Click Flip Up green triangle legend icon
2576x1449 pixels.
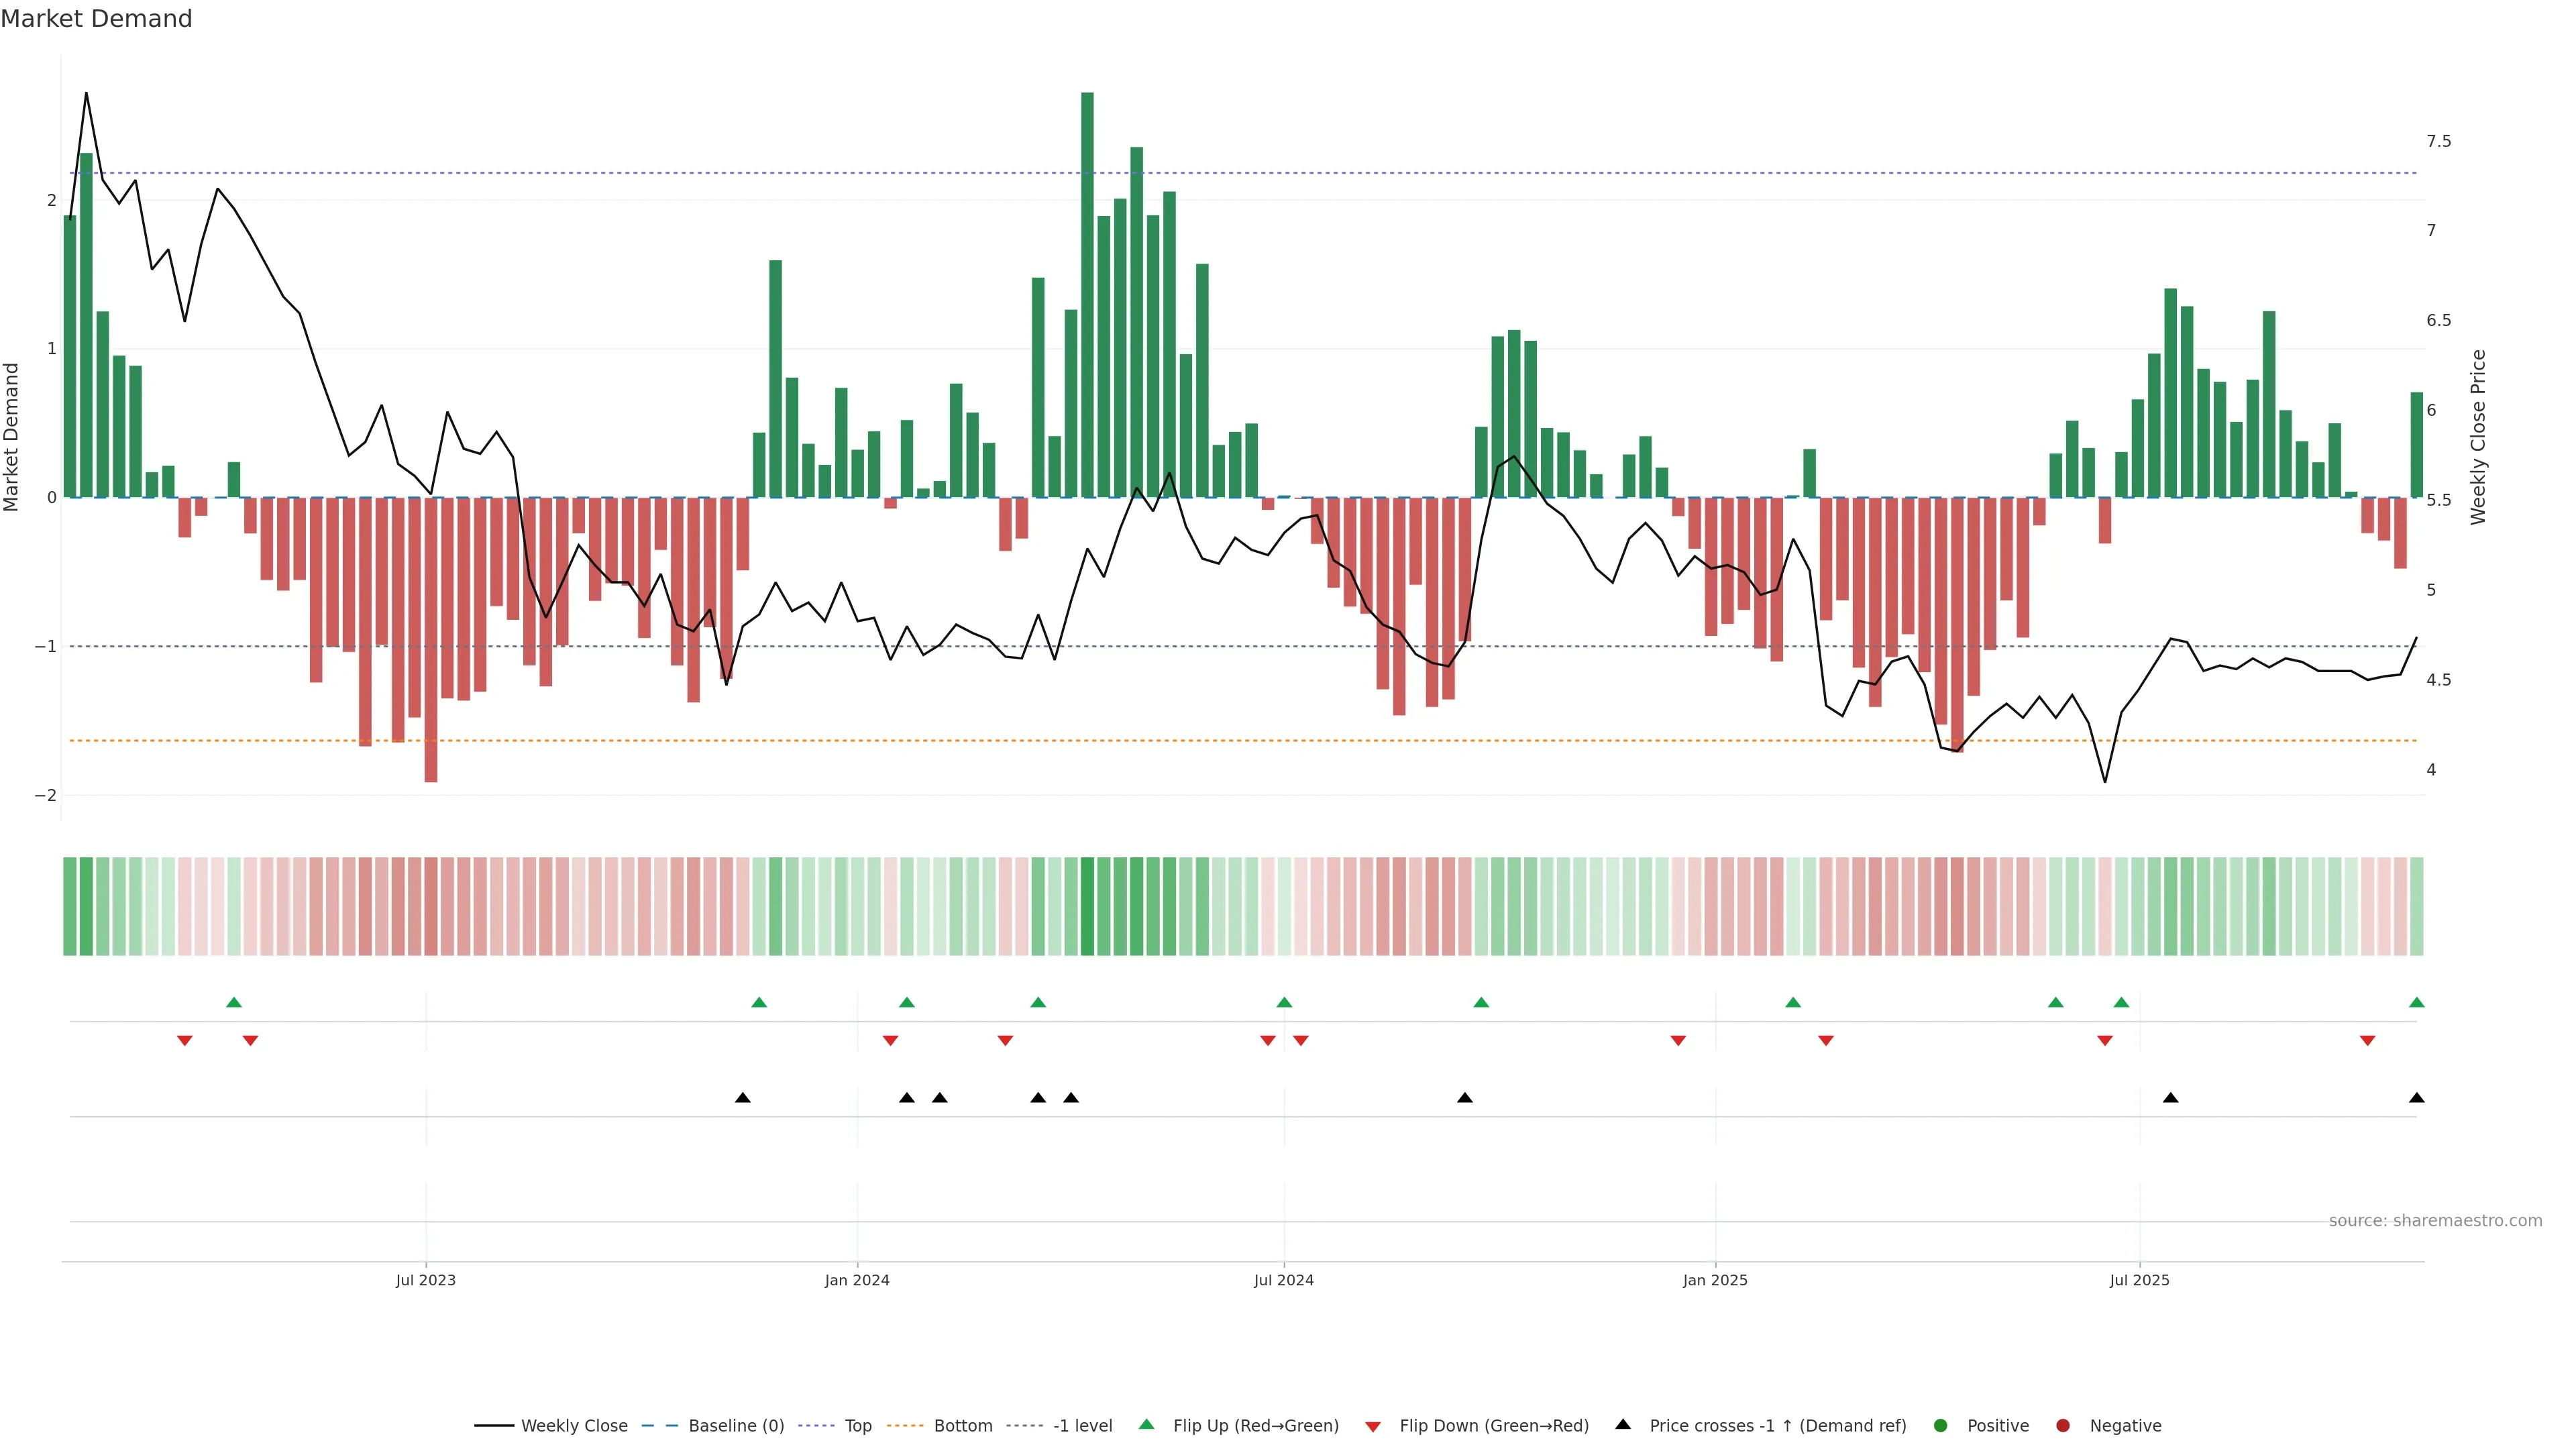click(1147, 1425)
